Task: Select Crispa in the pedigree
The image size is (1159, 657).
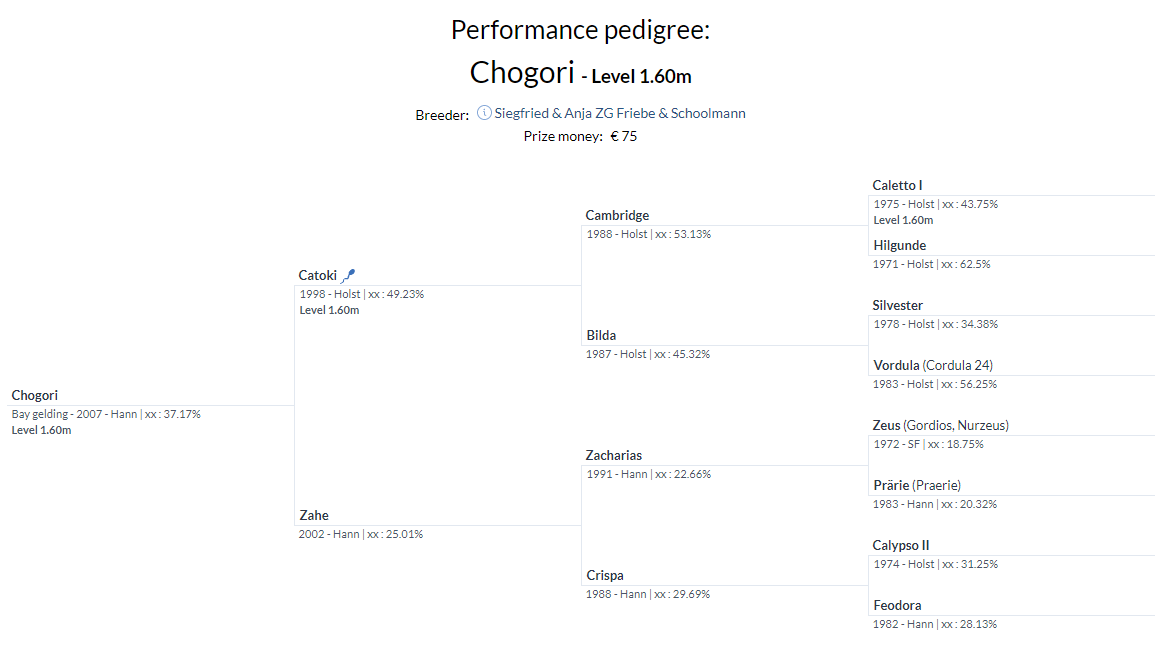Action: [x=605, y=576]
